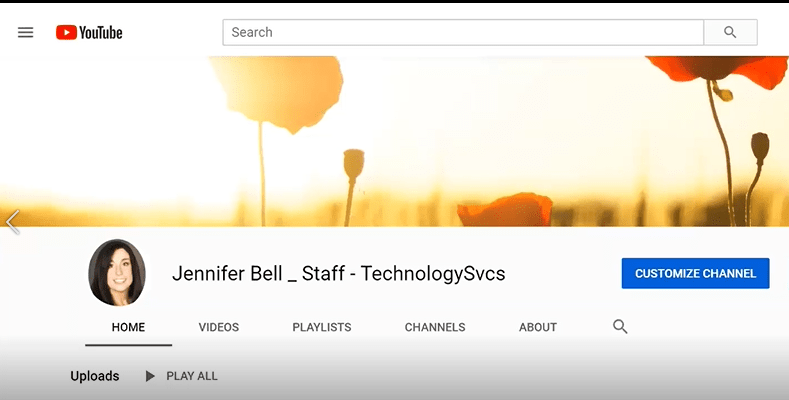Click the channel search magnifier icon
Viewport: 789px width, 400px height.
[x=620, y=327]
